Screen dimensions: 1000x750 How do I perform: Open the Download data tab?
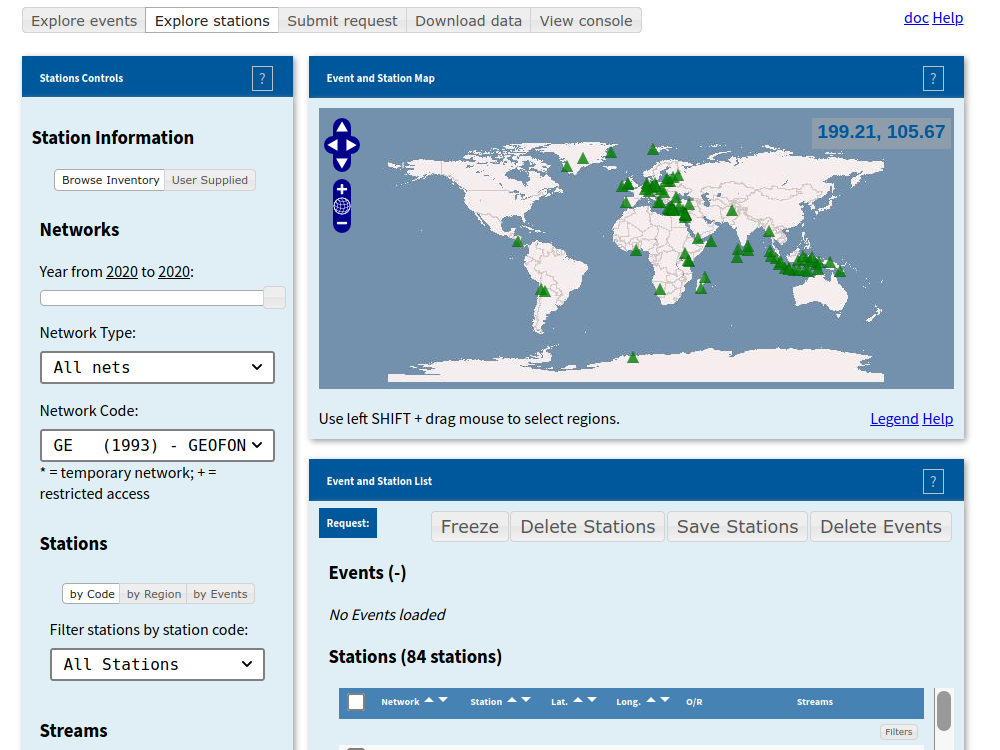tap(468, 21)
